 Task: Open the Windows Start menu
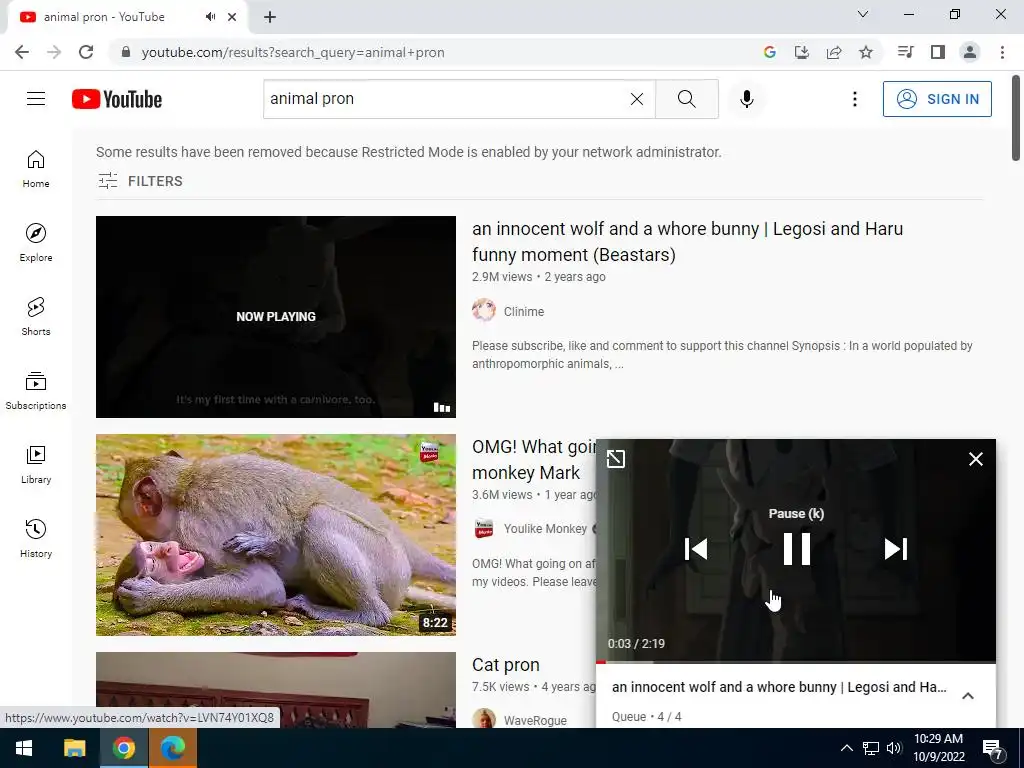(24, 748)
